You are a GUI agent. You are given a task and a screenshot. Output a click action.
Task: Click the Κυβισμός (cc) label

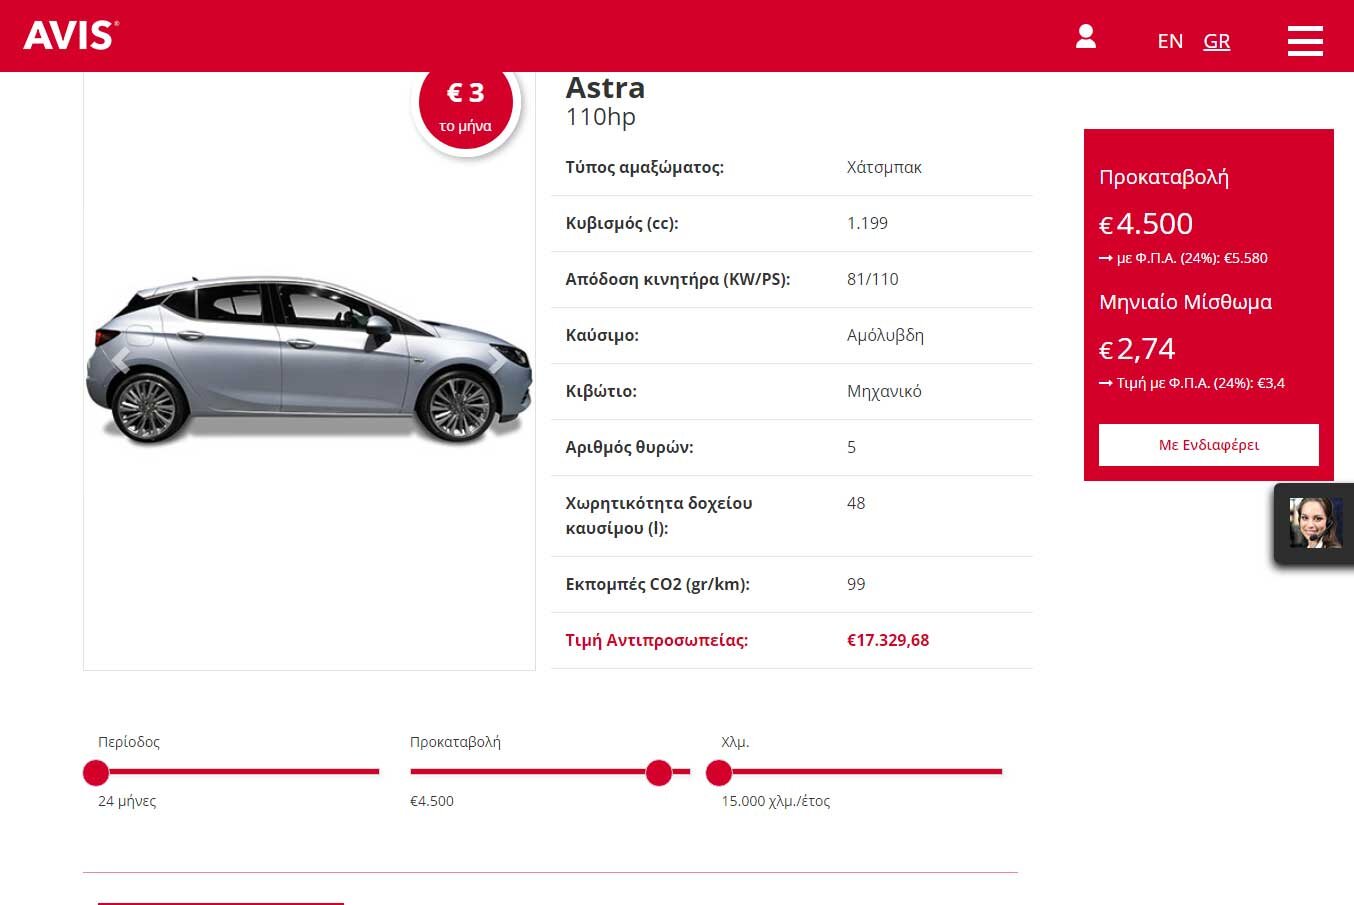tap(622, 223)
